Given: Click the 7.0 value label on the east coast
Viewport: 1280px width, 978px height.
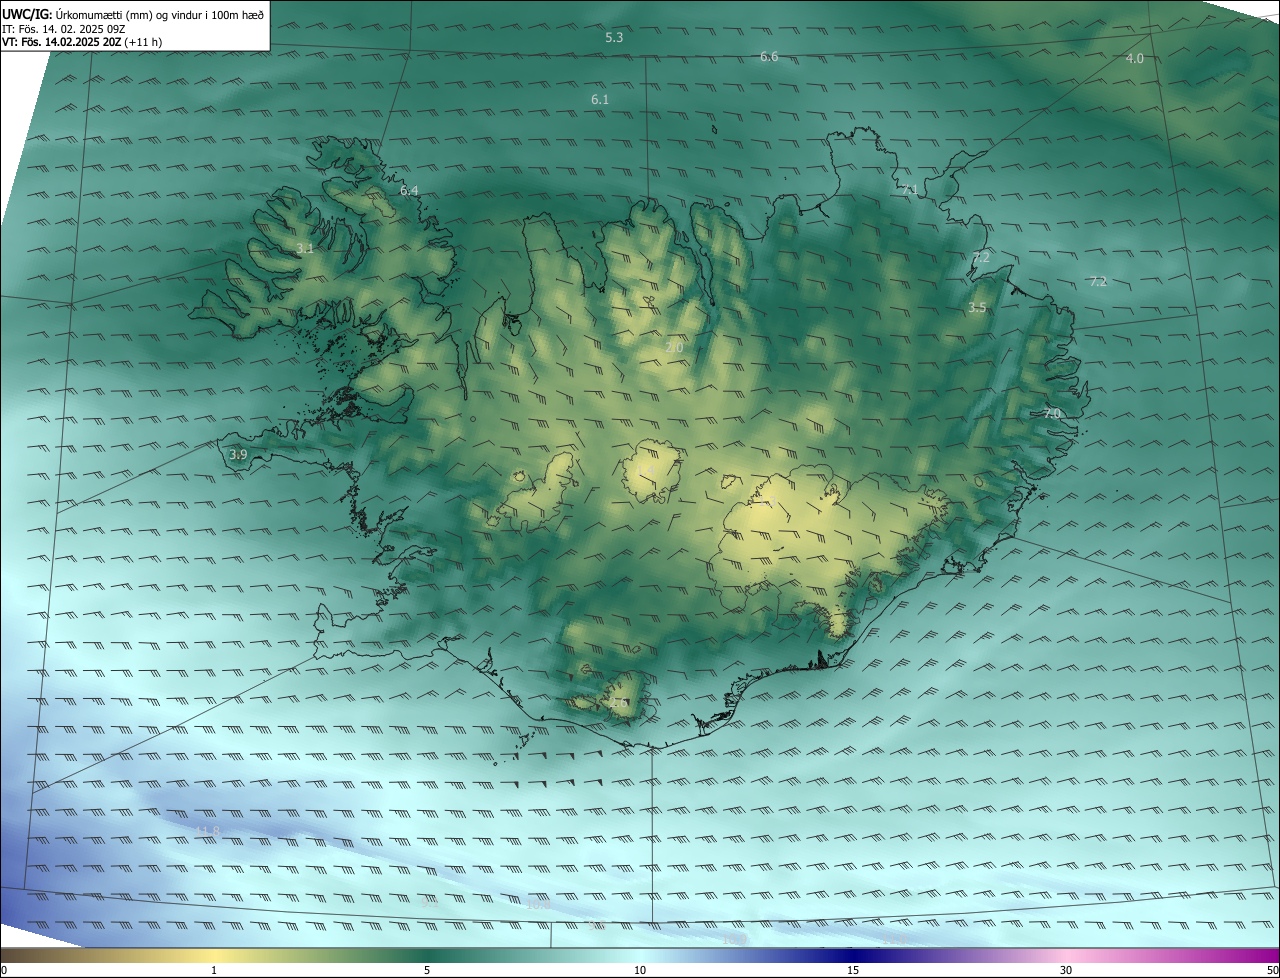Looking at the screenshot, I should click(1052, 413).
